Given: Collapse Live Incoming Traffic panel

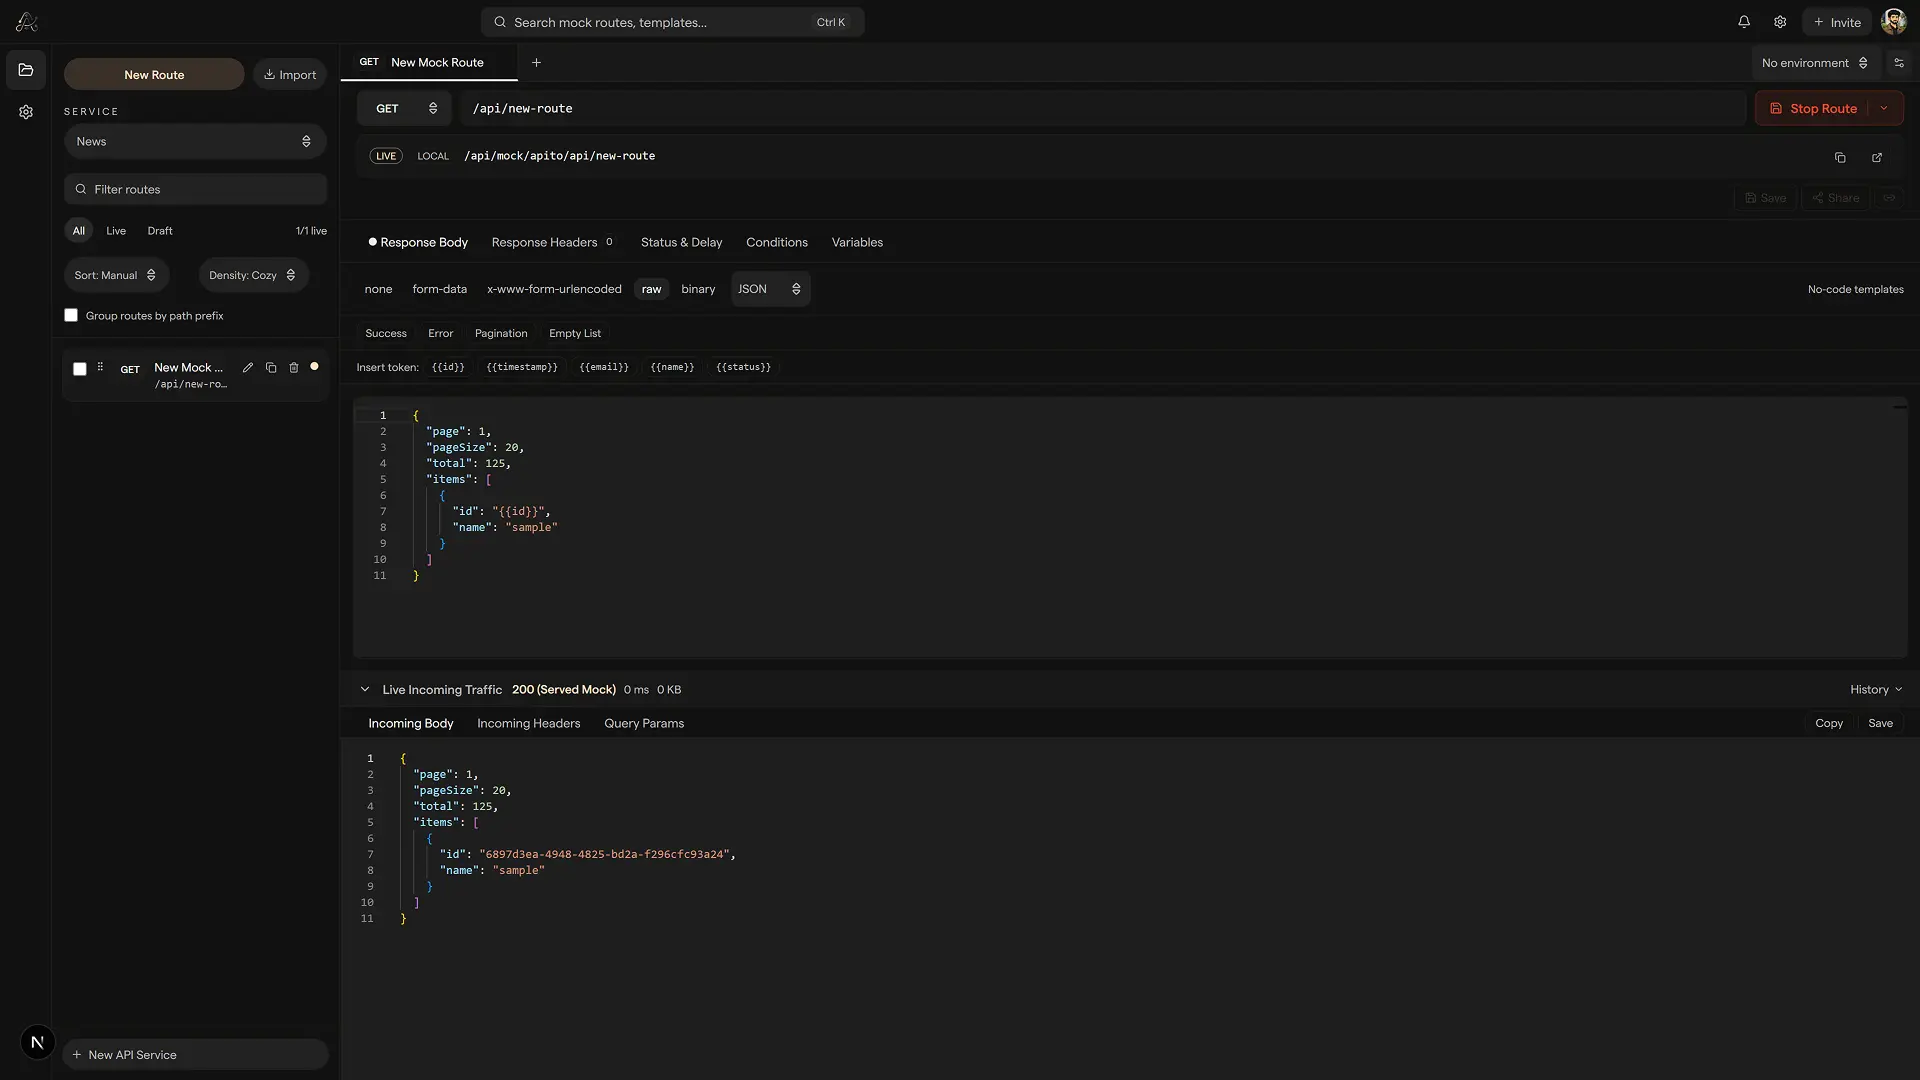Looking at the screenshot, I should (365, 689).
